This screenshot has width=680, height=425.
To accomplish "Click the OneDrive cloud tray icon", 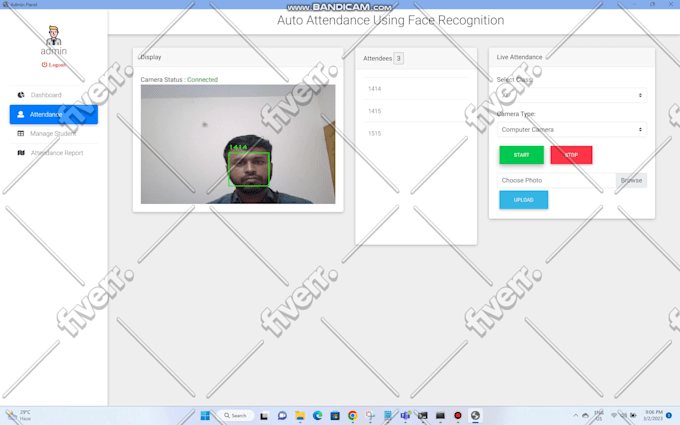I will click(x=585, y=415).
